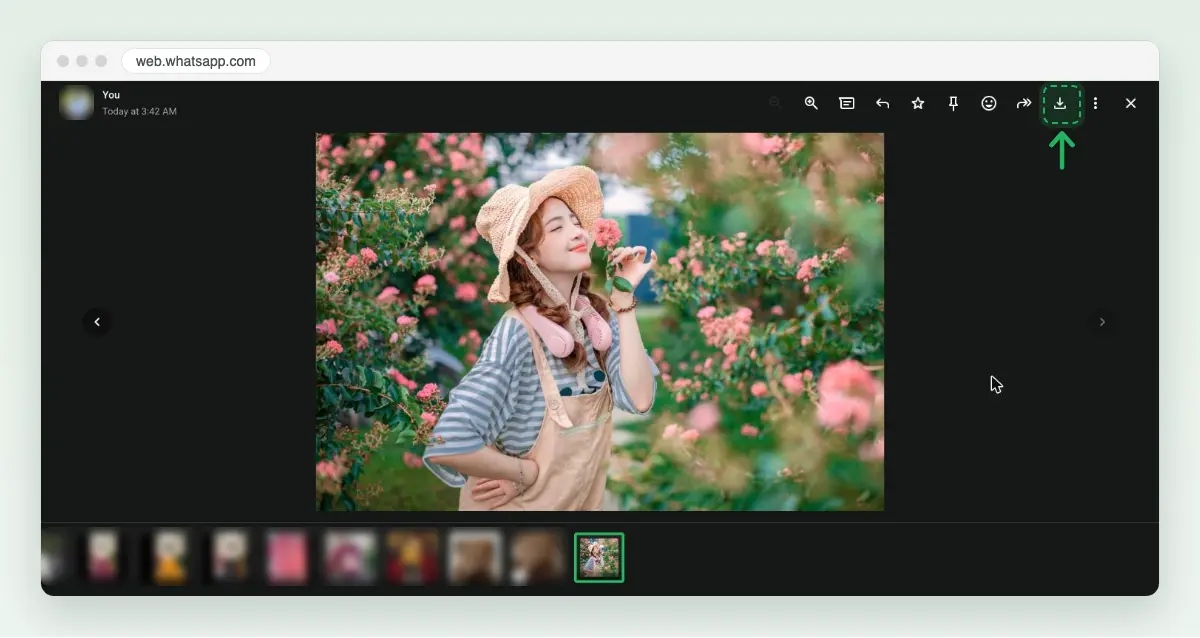Go to next photo with right arrow
This screenshot has width=1200, height=638.
(1102, 322)
